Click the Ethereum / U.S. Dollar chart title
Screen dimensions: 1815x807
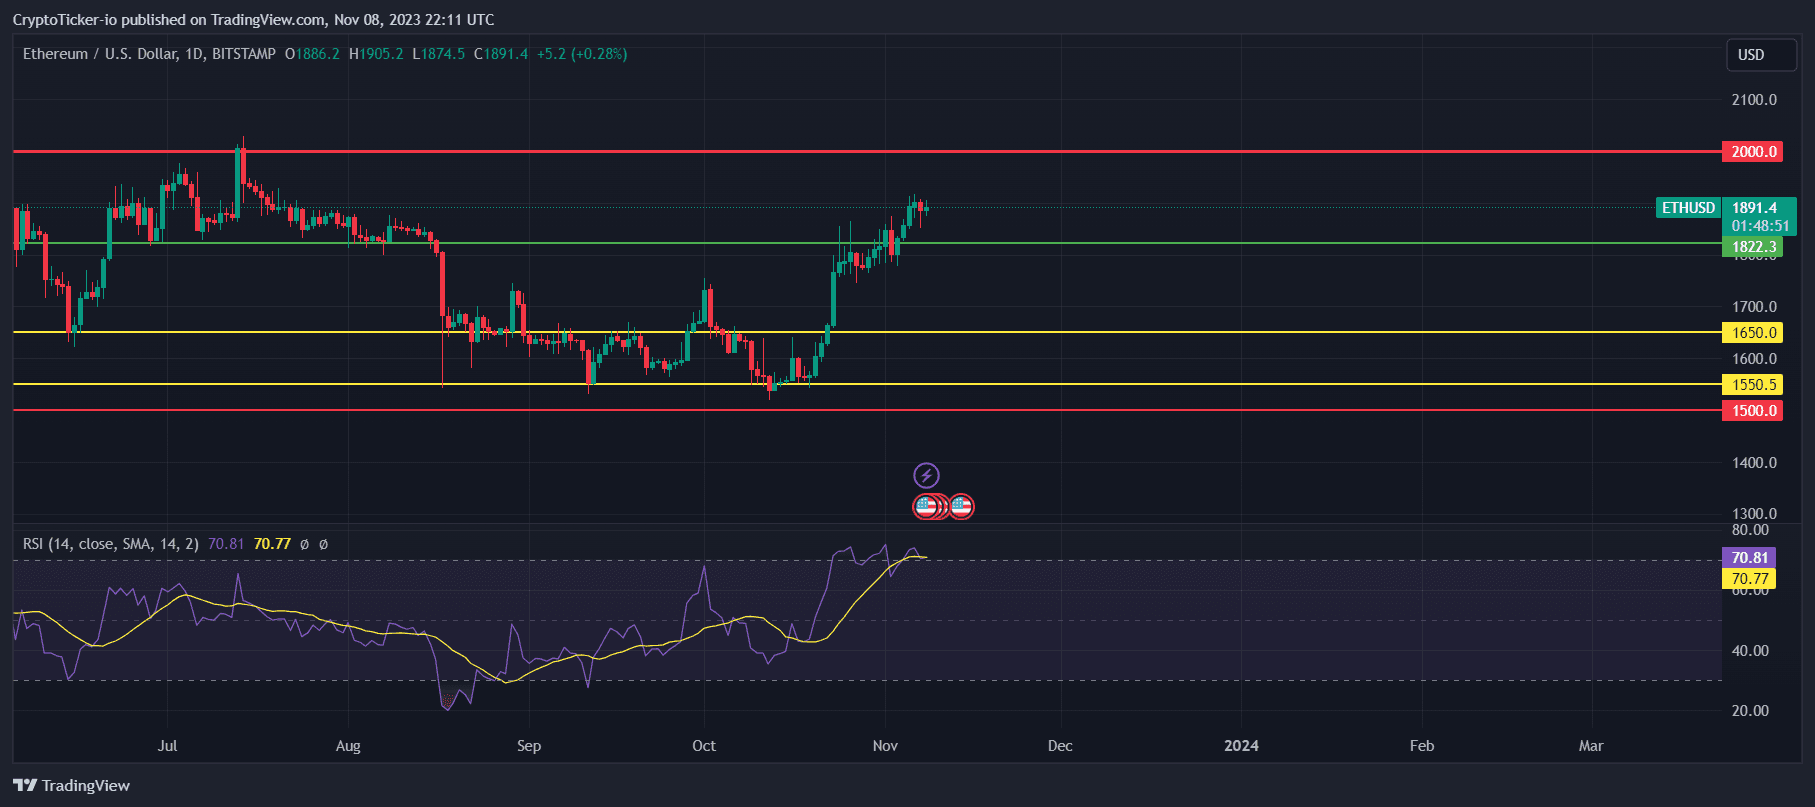click(149, 54)
